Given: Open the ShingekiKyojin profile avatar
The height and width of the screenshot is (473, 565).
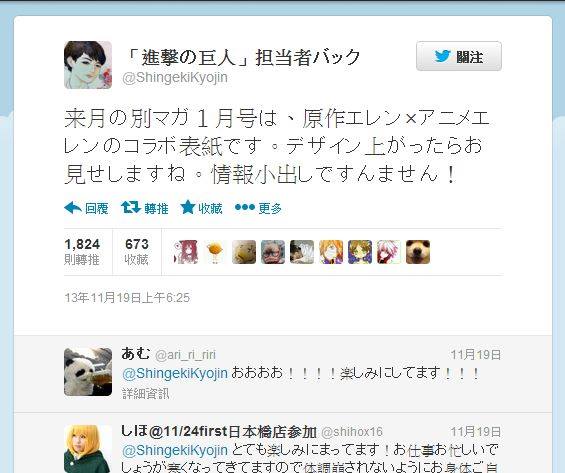Looking at the screenshot, I should pyautogui.click(x=88, y=65).
